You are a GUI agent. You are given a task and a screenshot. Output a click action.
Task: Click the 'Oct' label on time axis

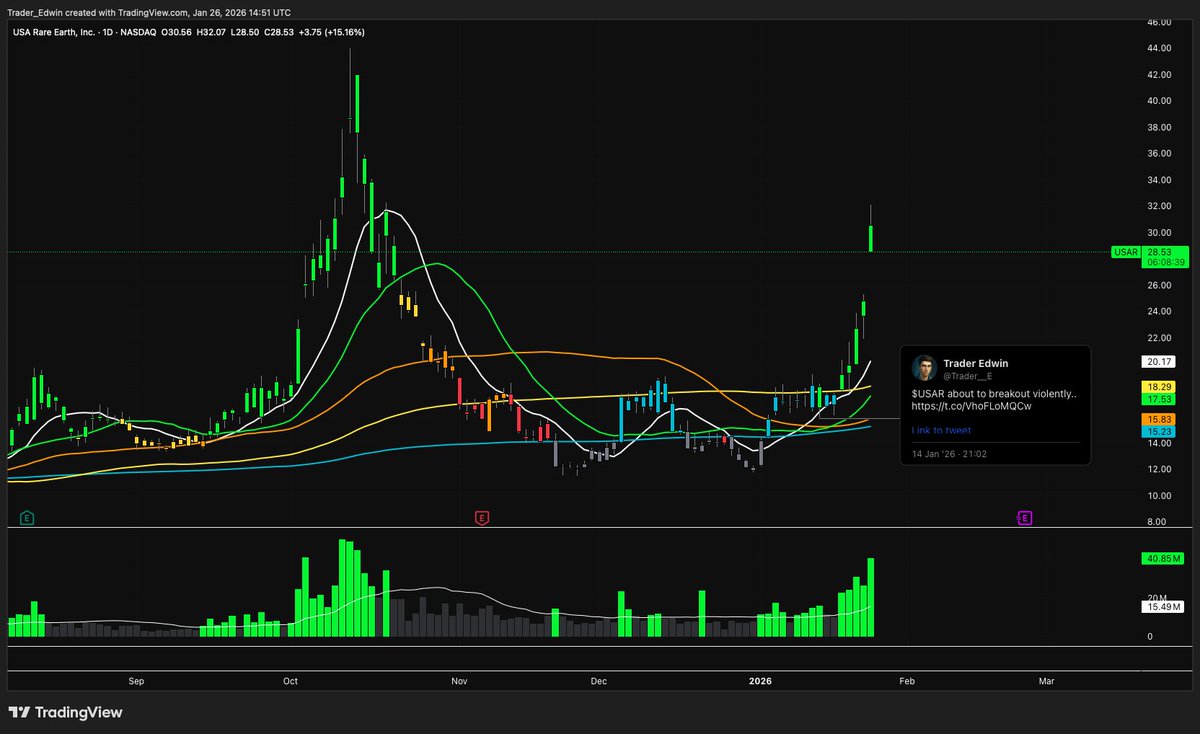(291, 681)
